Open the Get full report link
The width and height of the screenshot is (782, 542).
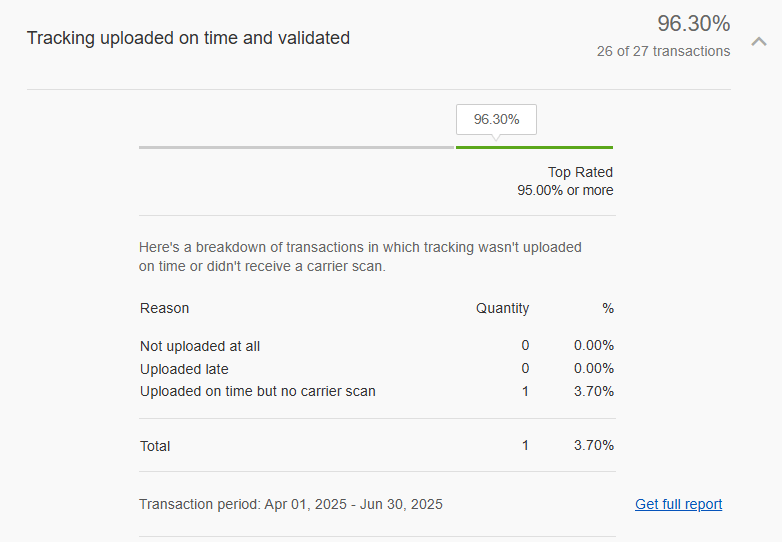tap(678, 504)
